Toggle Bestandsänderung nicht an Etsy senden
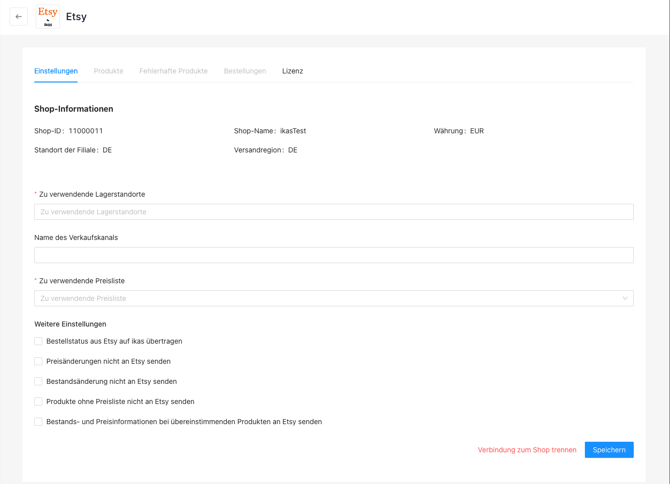Screen dimensions: 670x484 pos(38,381)
